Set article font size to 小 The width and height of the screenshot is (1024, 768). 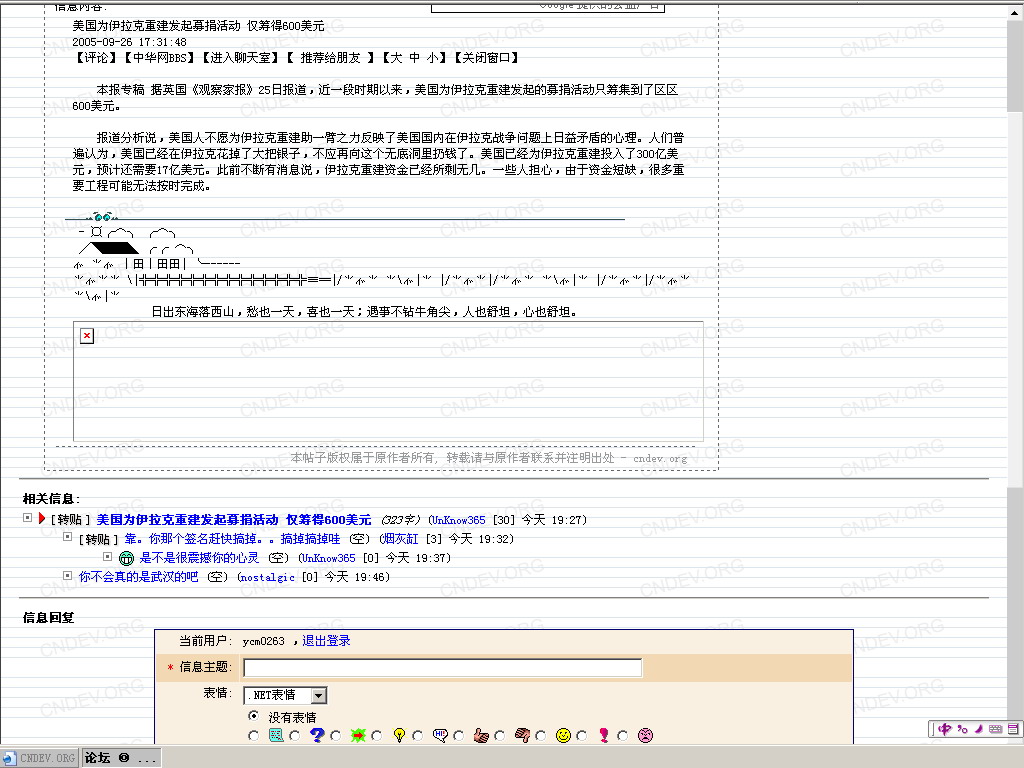click(432, 57)
